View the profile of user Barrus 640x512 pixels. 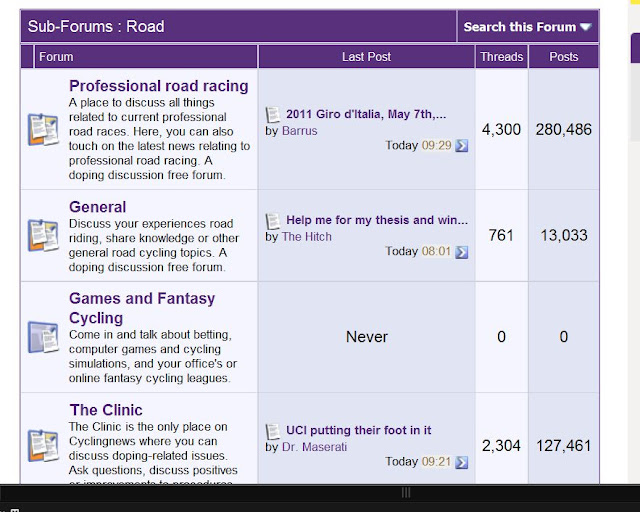click(300, 131)
